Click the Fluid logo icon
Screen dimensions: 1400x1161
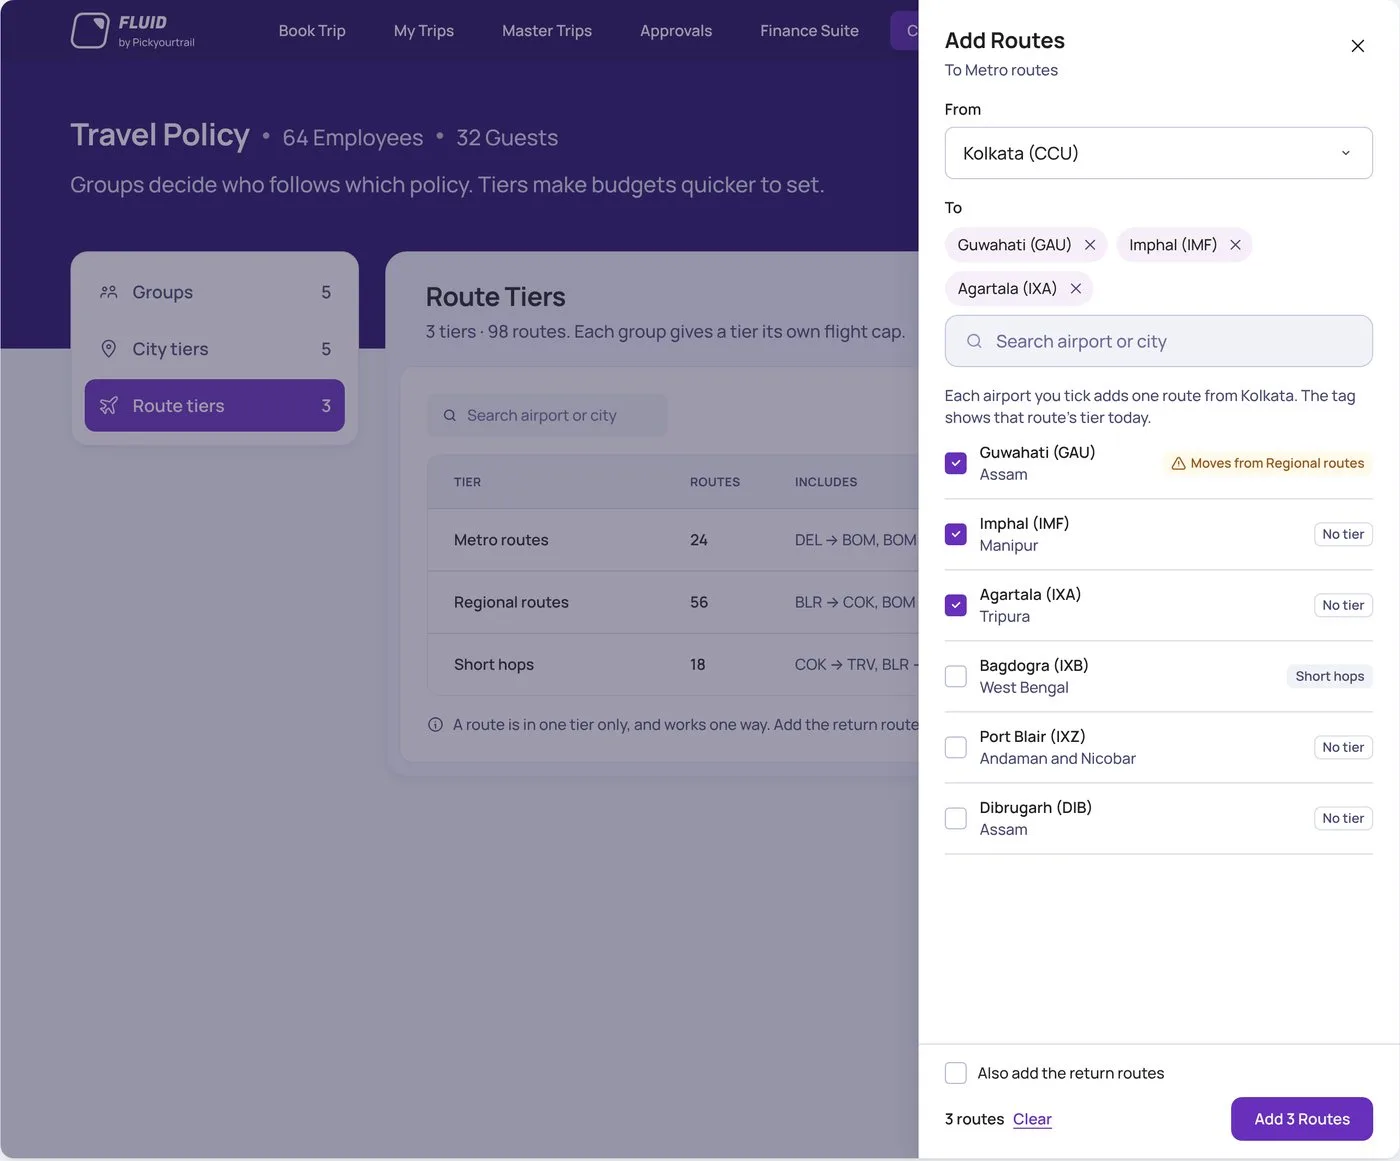pos(89,31)
